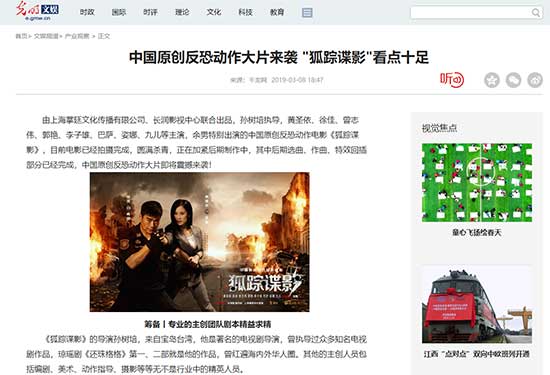The image size is (550, 375).
Task: Focus the search input field
Action: pos(471,13)
